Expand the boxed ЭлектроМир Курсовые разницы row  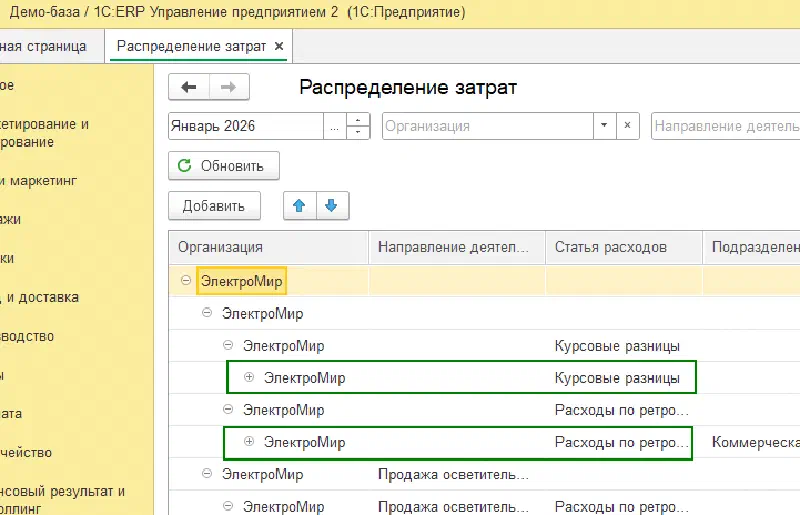[x=249, y=377]
